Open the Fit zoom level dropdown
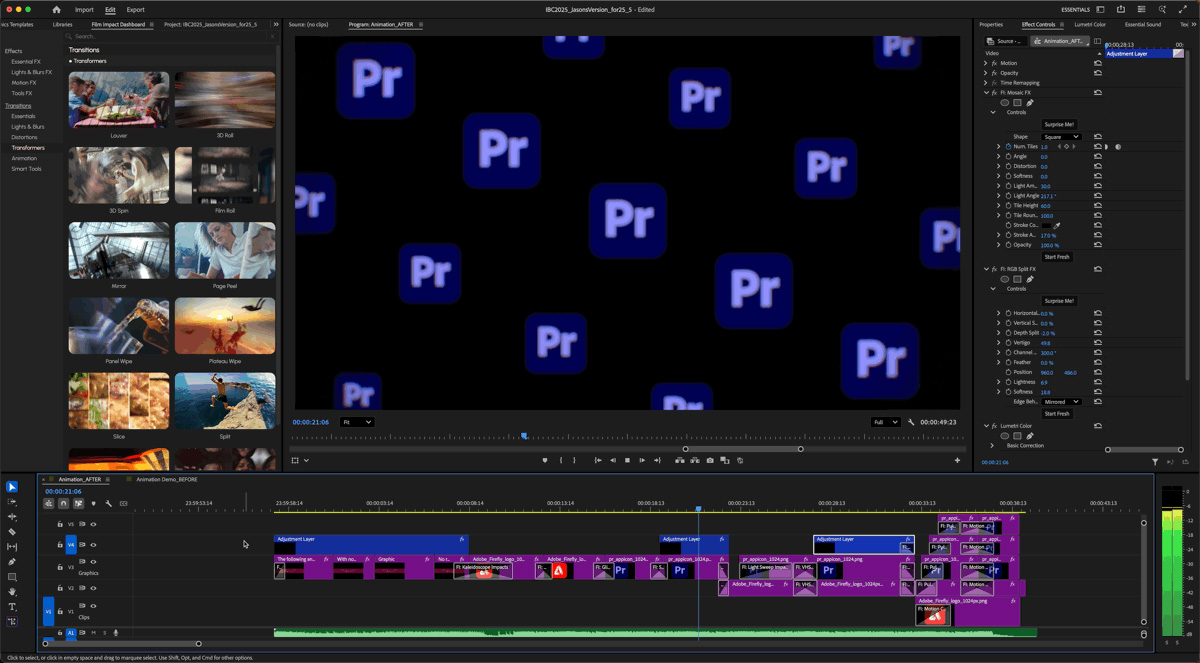Viewport: 1200px width, 663px height. pyautogui.click(x=357, y=422)
